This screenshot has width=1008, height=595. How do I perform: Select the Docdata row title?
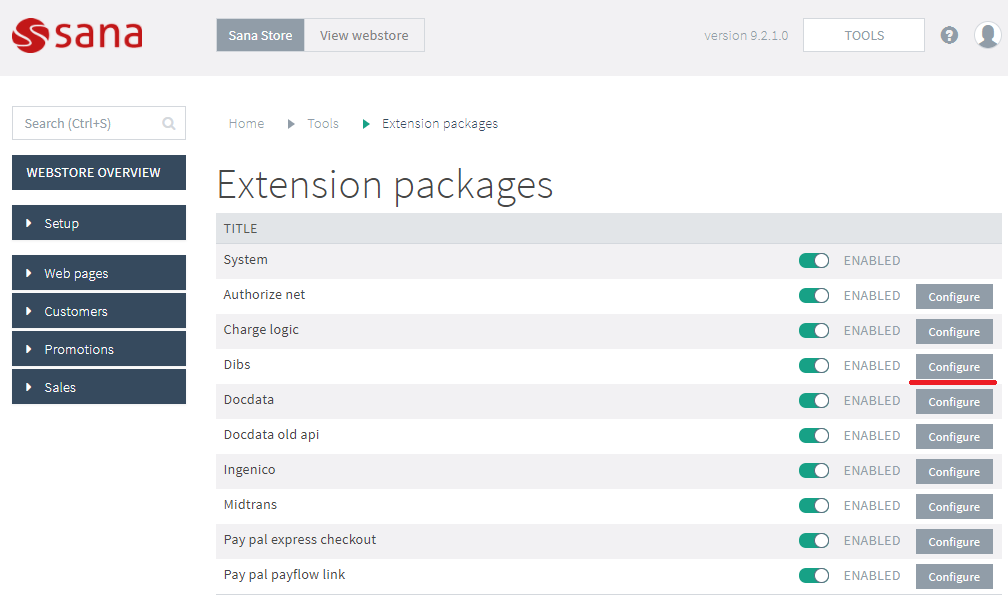click(x=249, y=399)
